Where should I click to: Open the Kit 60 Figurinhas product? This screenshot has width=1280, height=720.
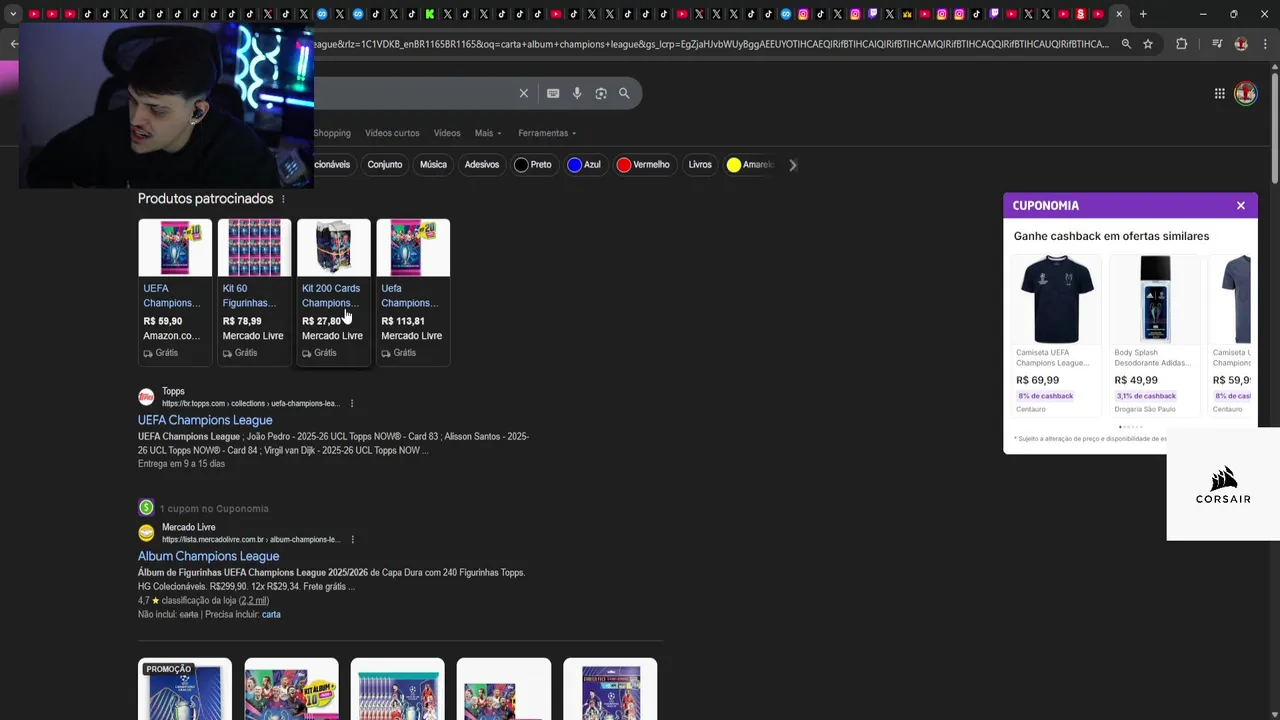(x=254, y=291)
